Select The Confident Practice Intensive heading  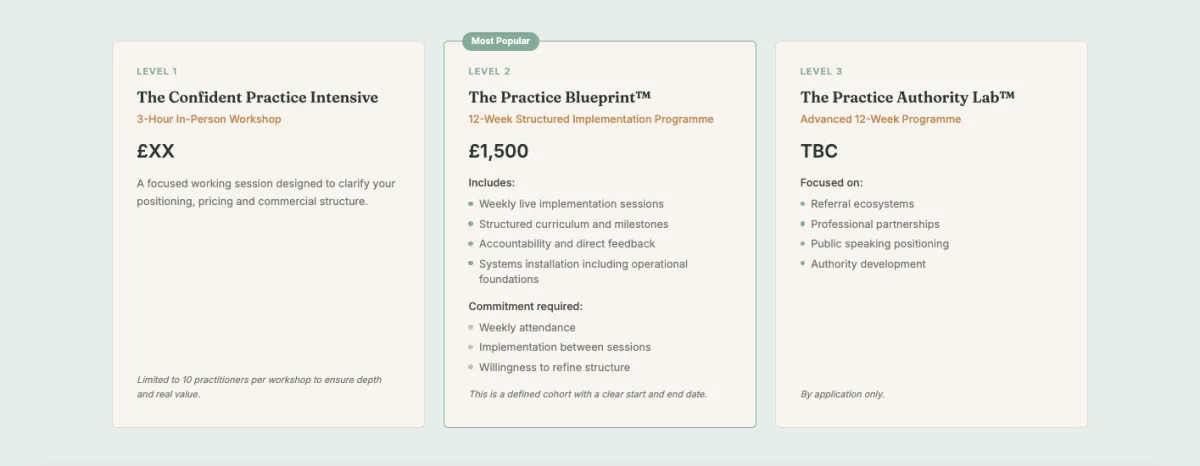click(x=258, y=98)
